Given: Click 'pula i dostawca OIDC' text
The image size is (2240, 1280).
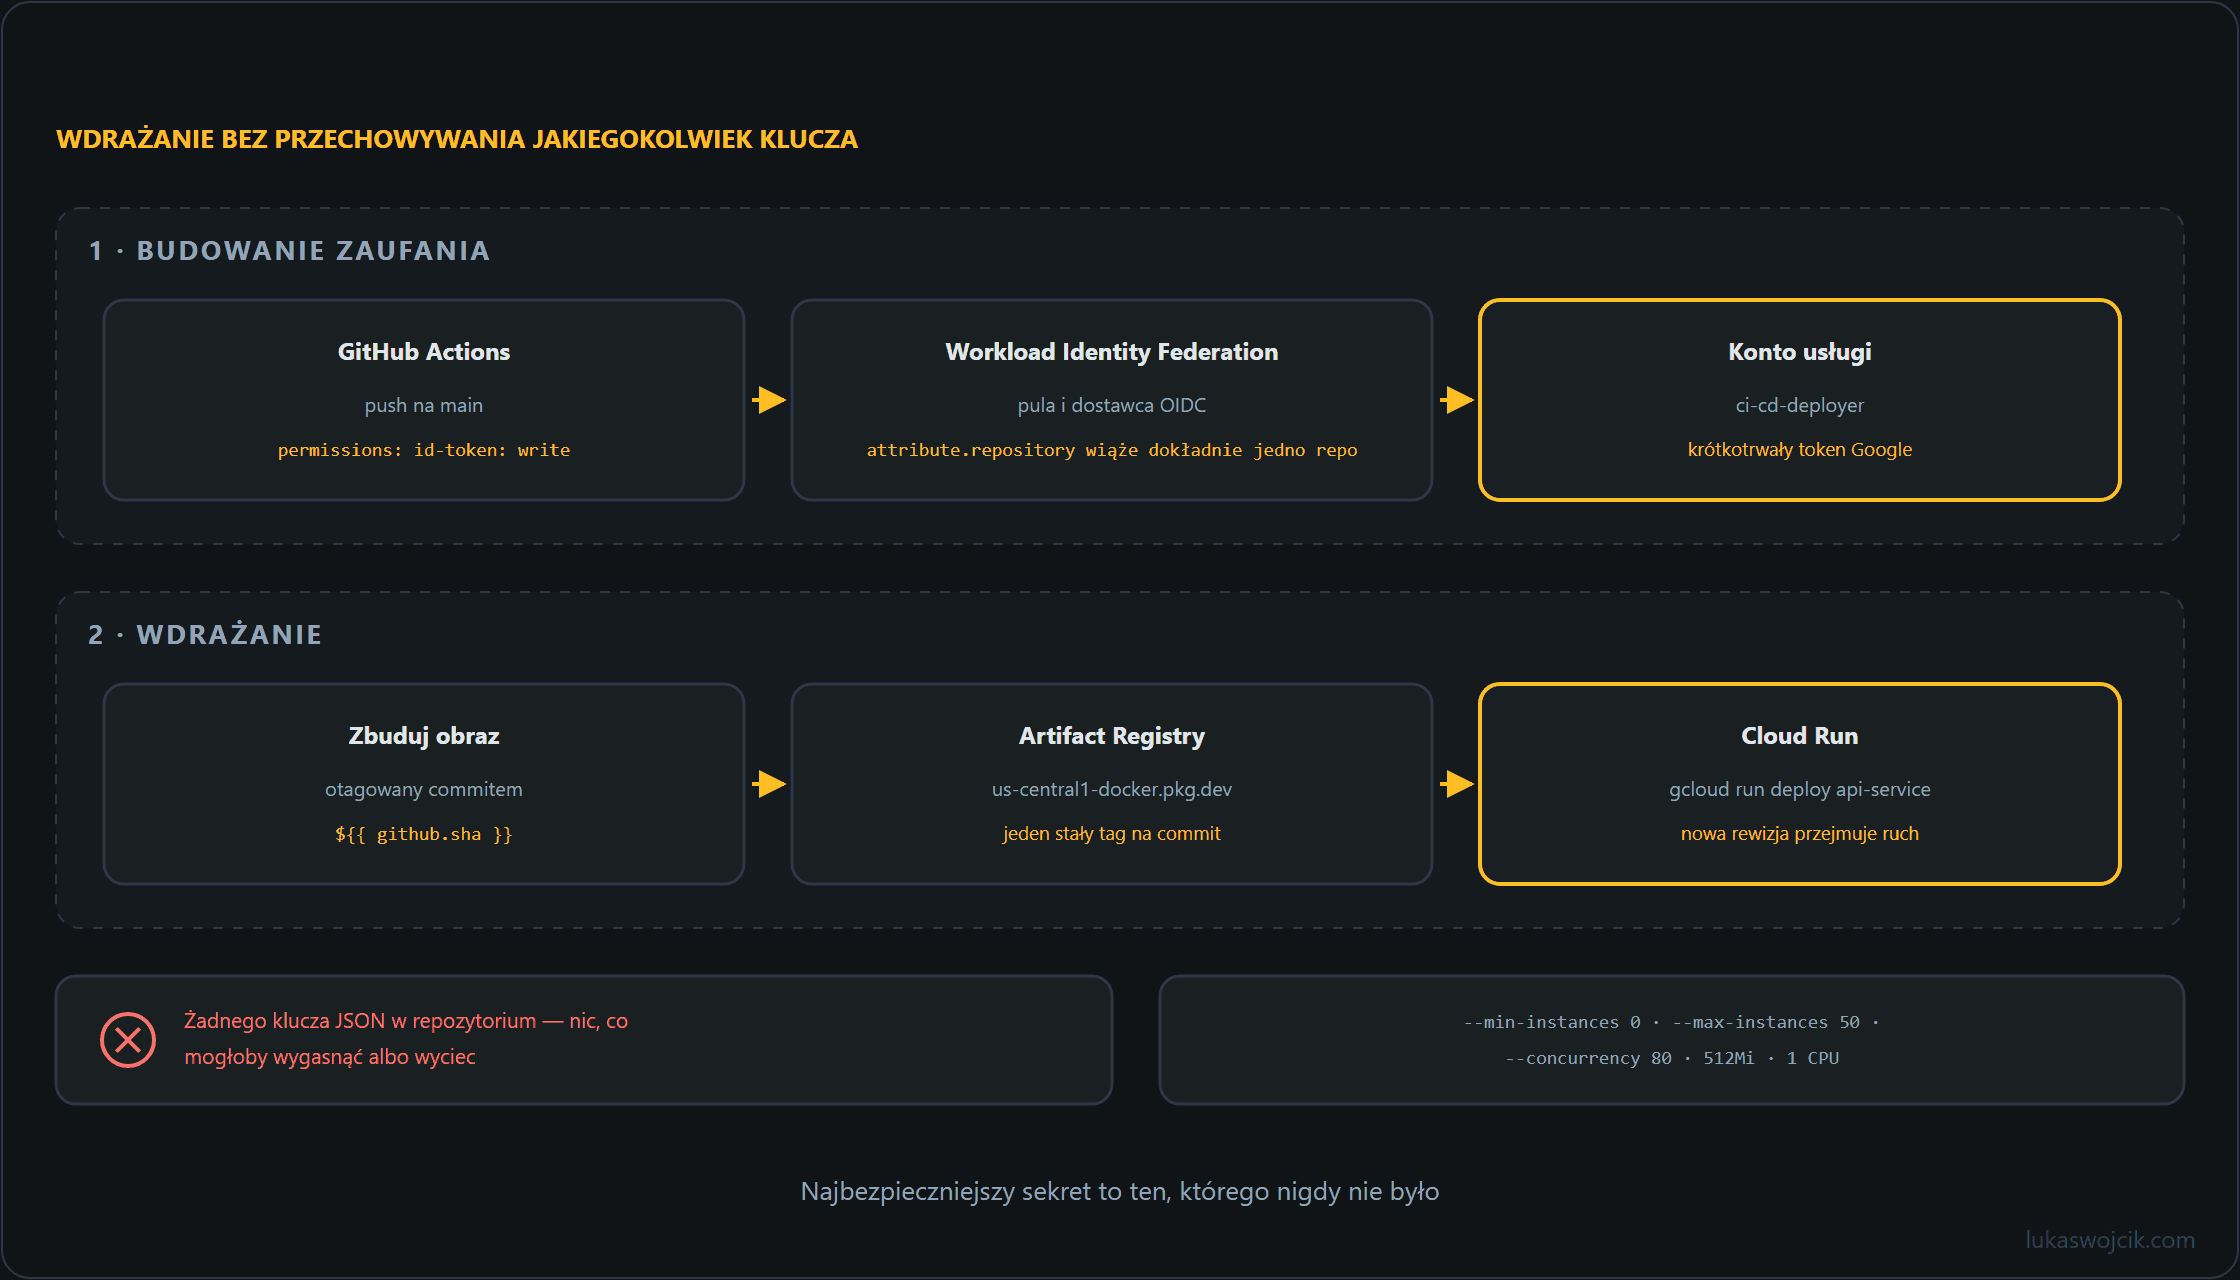Looking at the screenshot, I should [x=1112, y=405].
